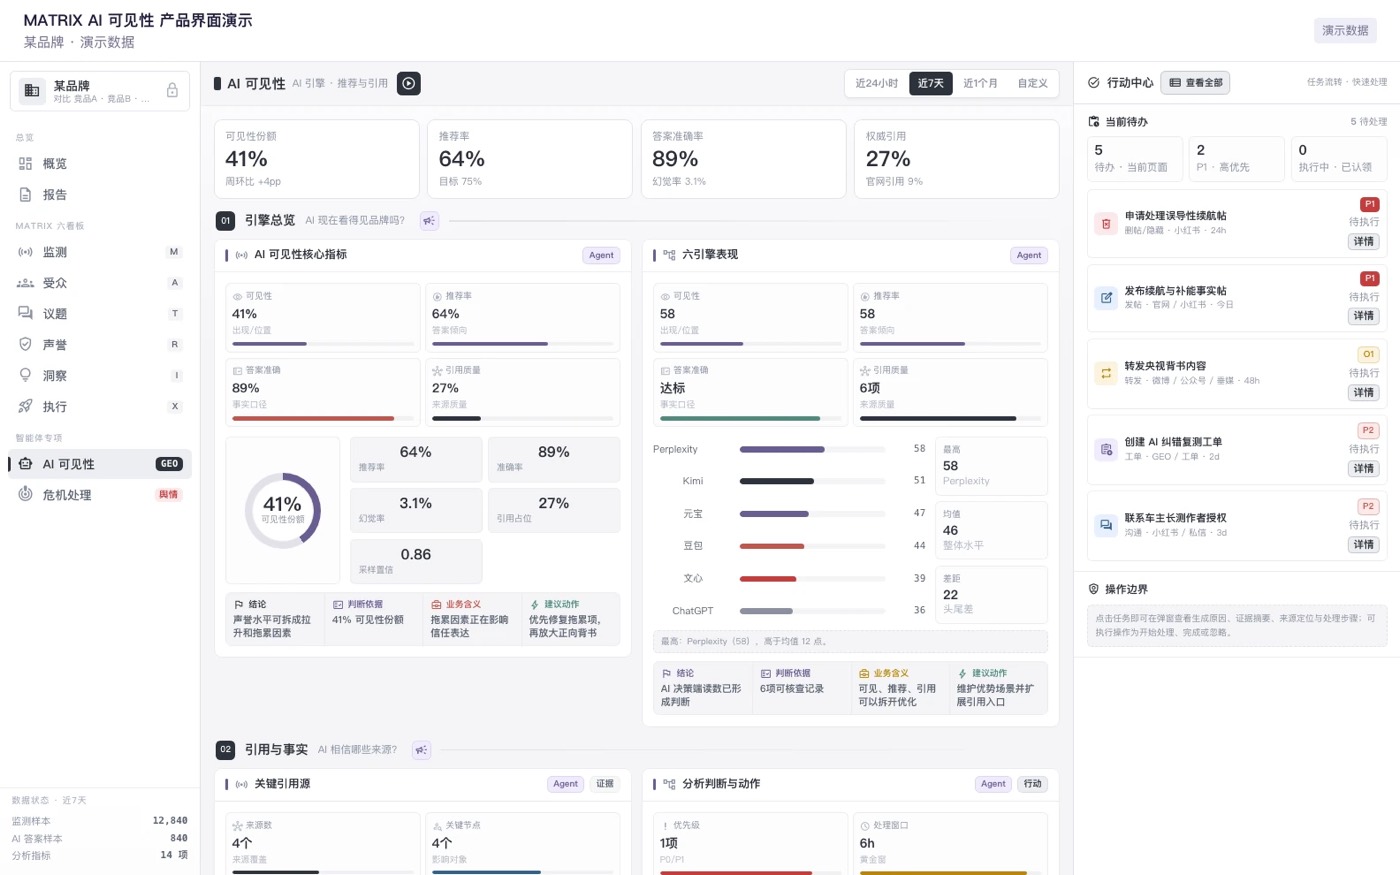The width and height of the screenshot is (1400, 875).
Task: Click the work-order icon on 创建 AI 纠错复测工单
Action: (1106, 449)
